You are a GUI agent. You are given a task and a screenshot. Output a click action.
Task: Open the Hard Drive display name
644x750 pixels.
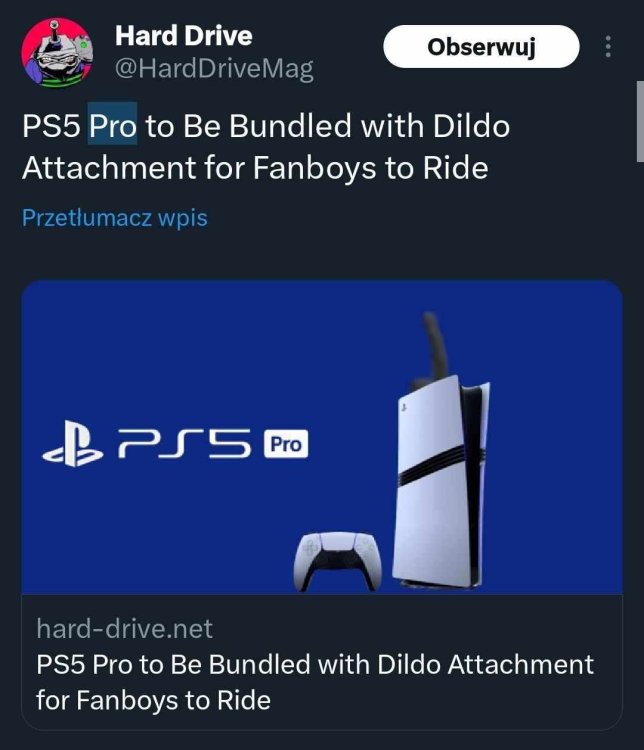pyautogui.click(x=183, y=36)
